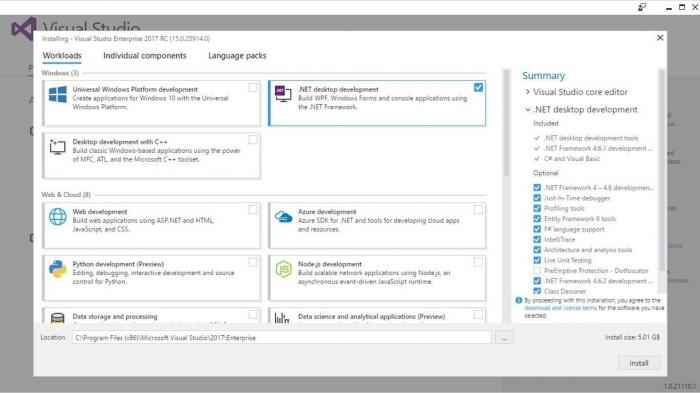Open the Language packs tab

237,56
